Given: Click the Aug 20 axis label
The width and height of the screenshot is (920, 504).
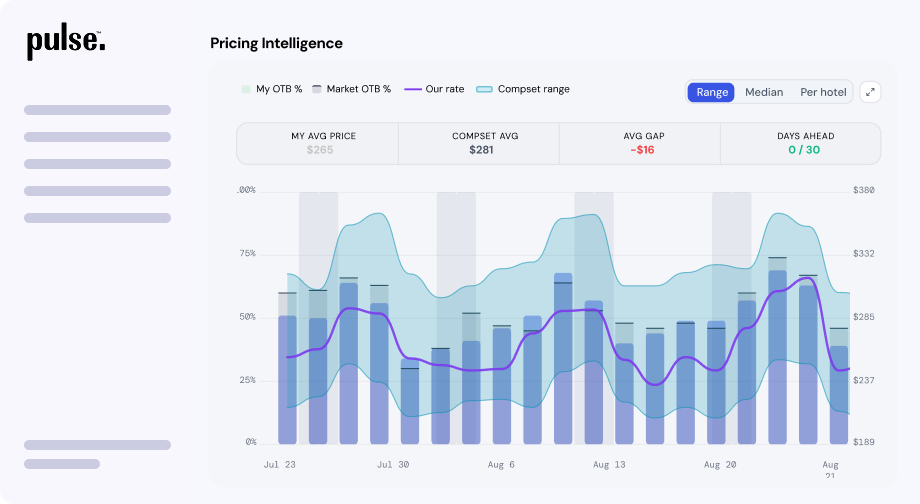Looking at the screenshot, I should (x=720, y=465).
